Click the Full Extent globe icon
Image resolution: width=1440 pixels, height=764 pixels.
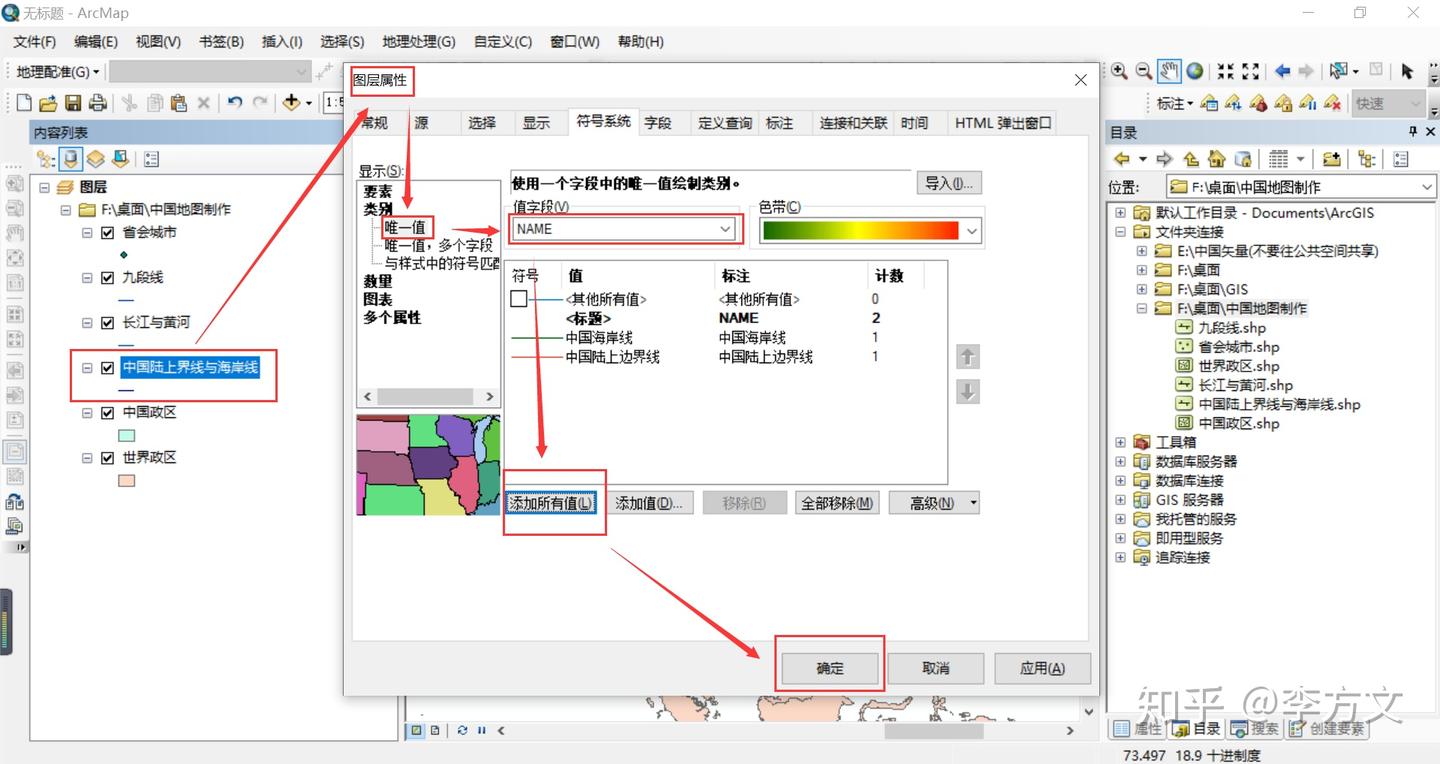point(1194,71)
